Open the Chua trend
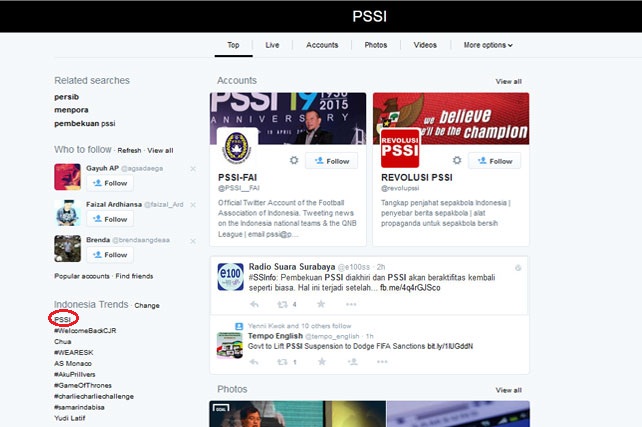 coord(63,341)
